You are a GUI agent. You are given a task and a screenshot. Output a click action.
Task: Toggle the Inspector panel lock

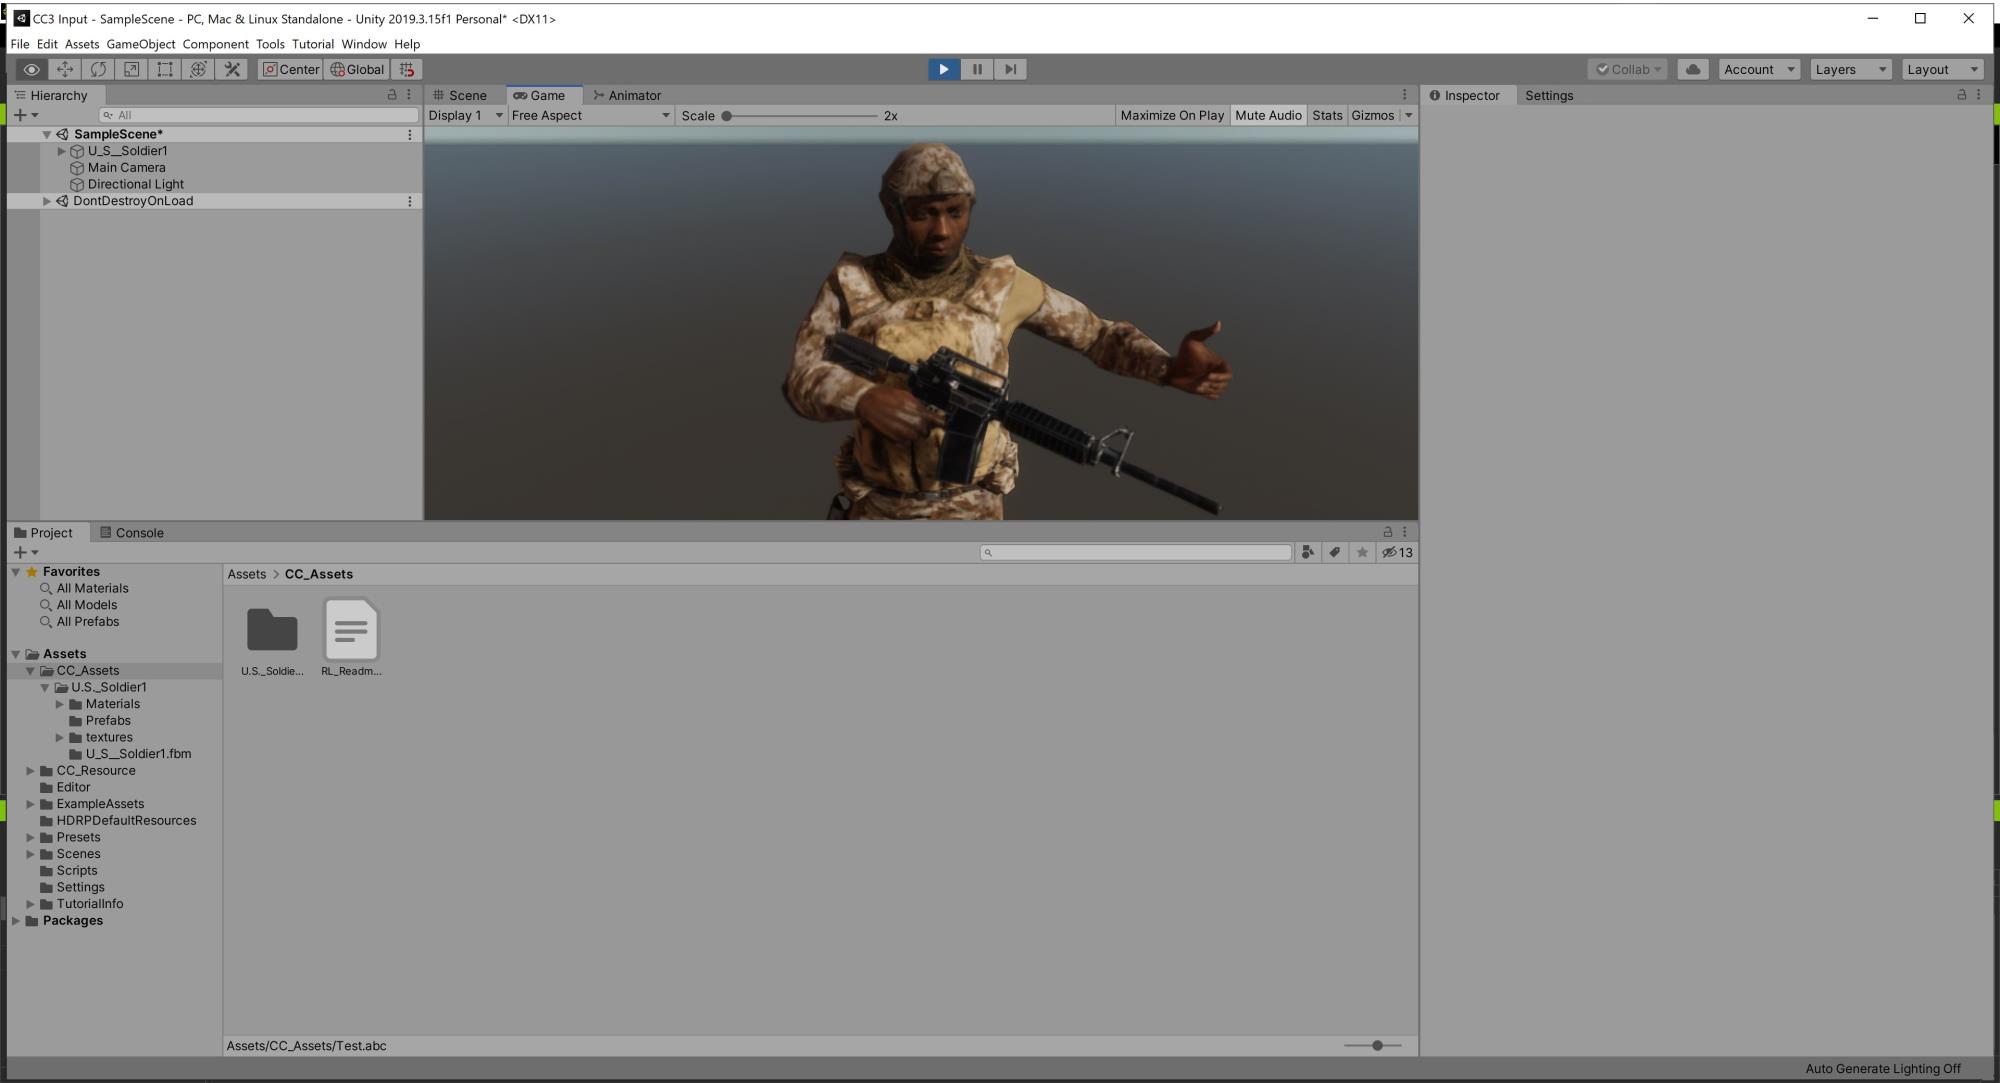tap(1961, 95)
